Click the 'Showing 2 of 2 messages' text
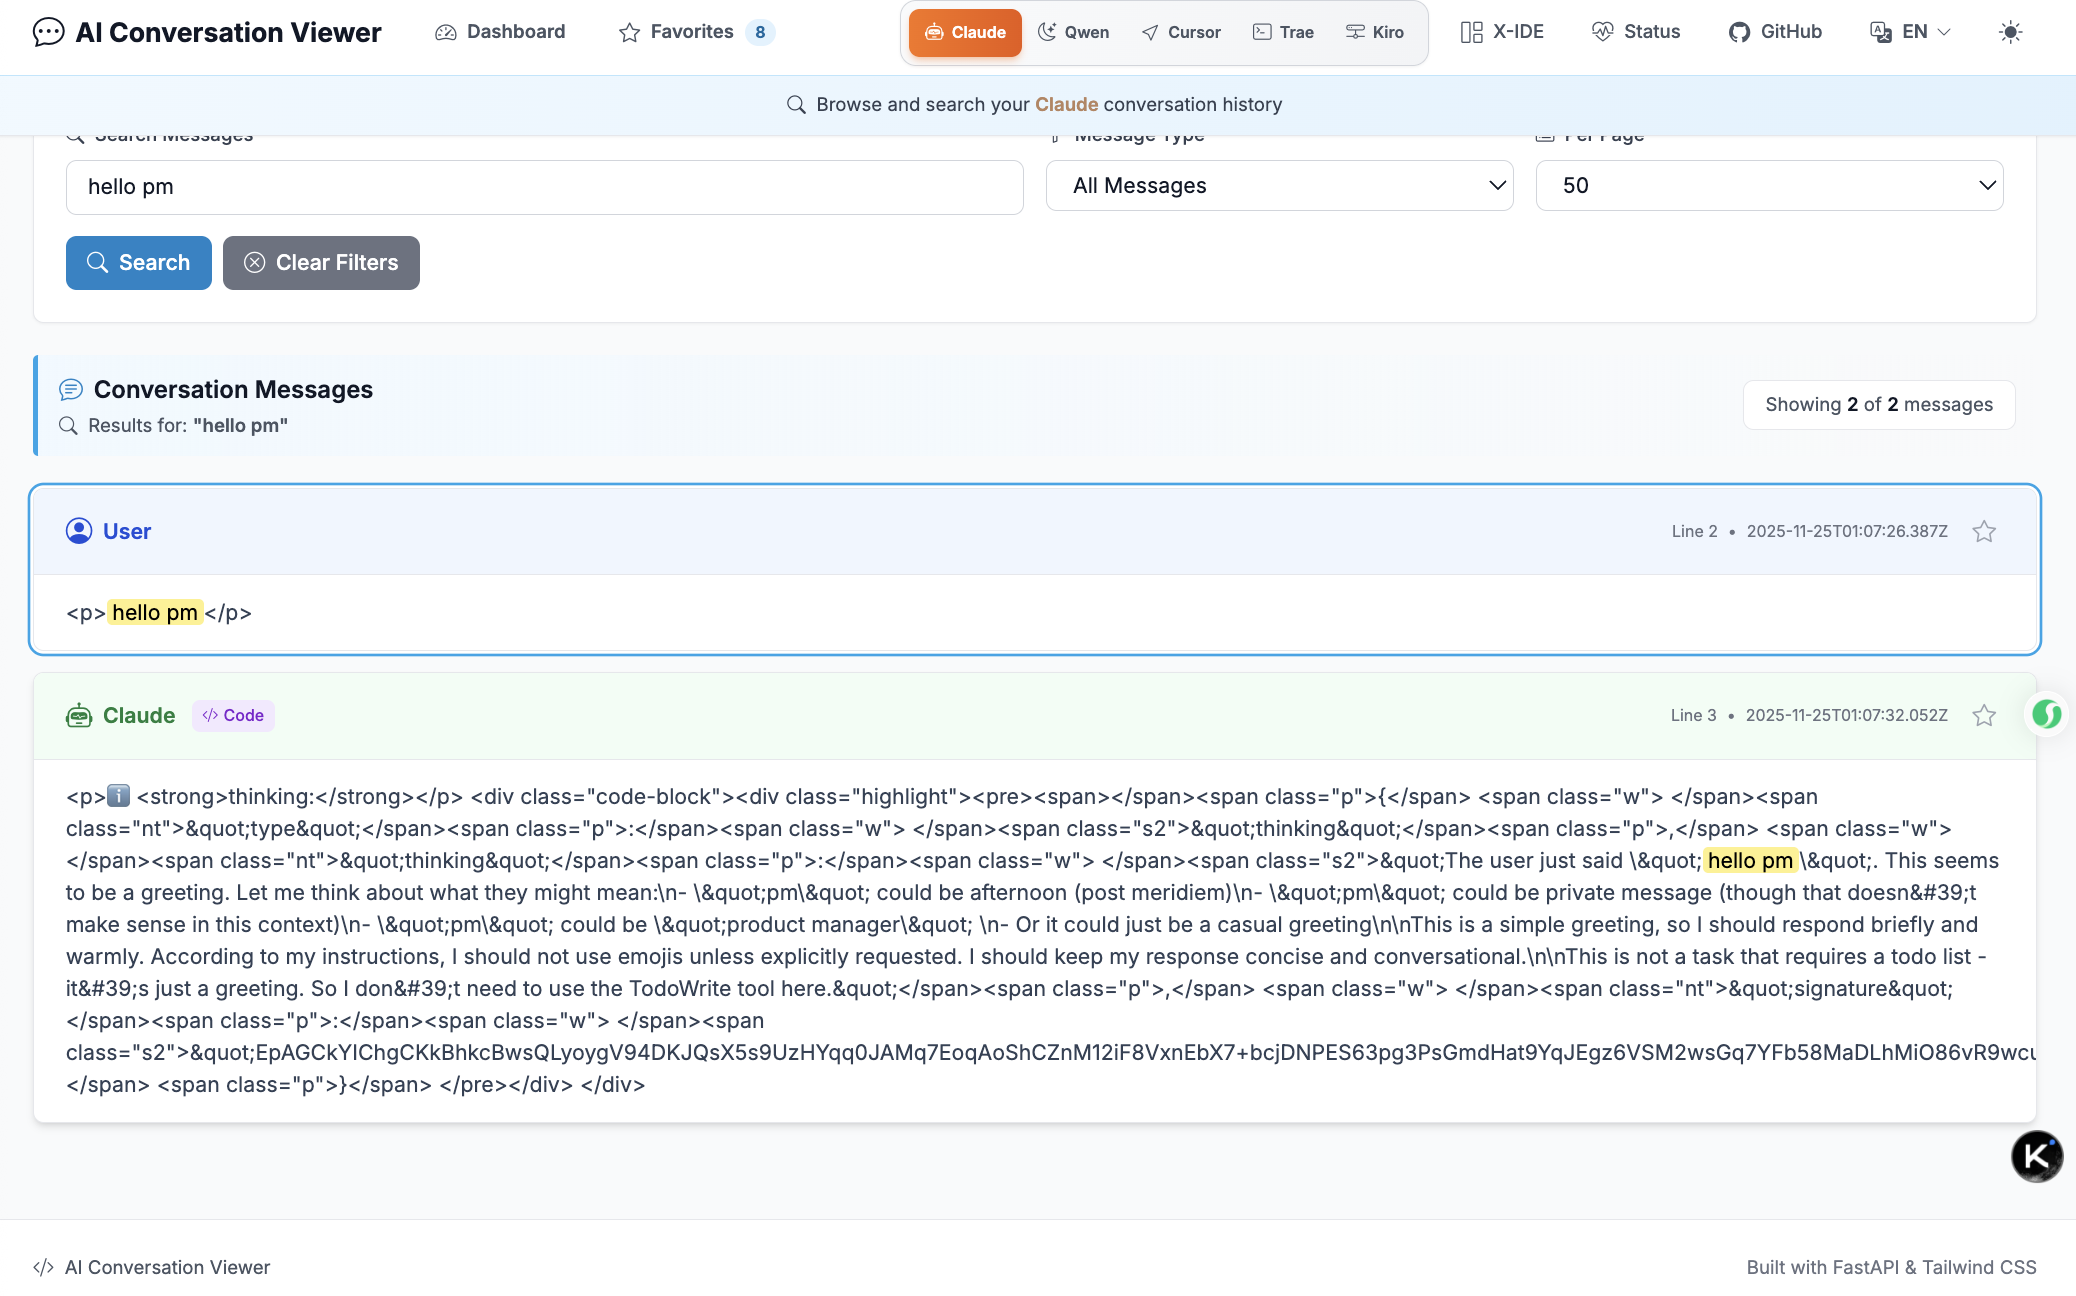The image size is (2076, 1296). [x=1879, y=404]
